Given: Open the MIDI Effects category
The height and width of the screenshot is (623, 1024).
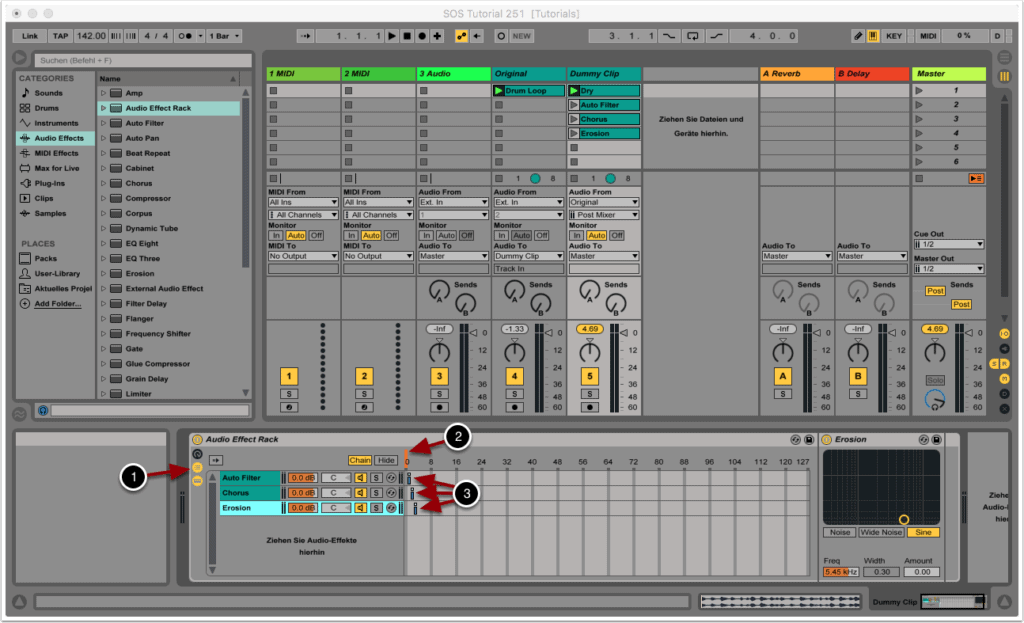Looking at the screenshot, I should [55, 153].
